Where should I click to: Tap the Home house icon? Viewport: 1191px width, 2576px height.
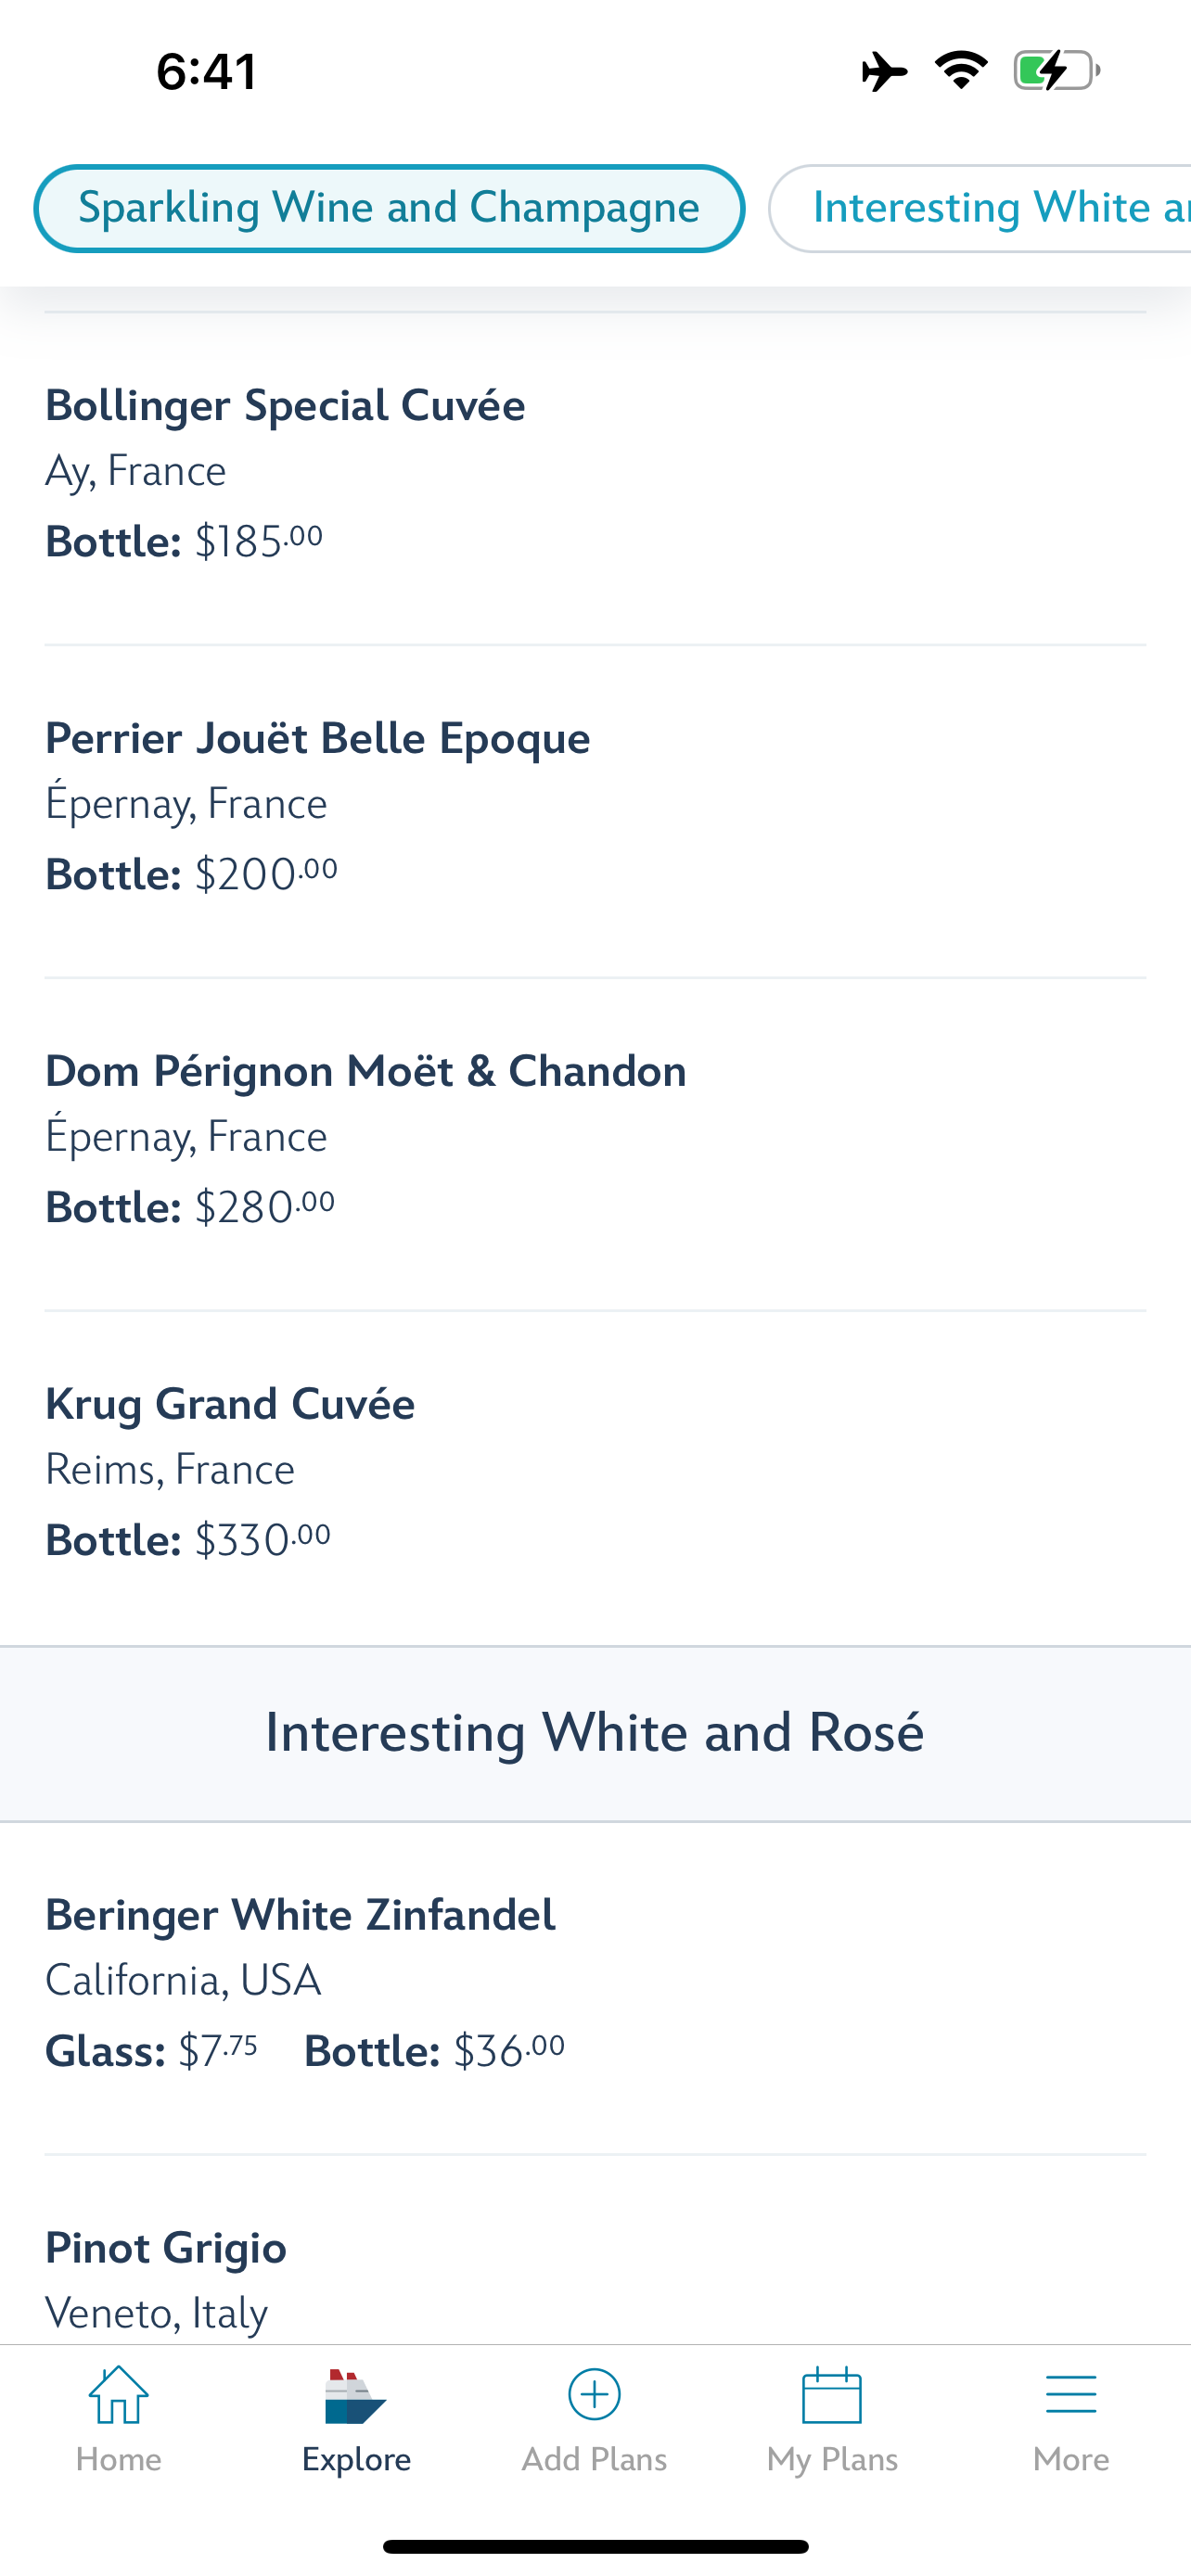pyautogui.click(x=118, y=2395)
